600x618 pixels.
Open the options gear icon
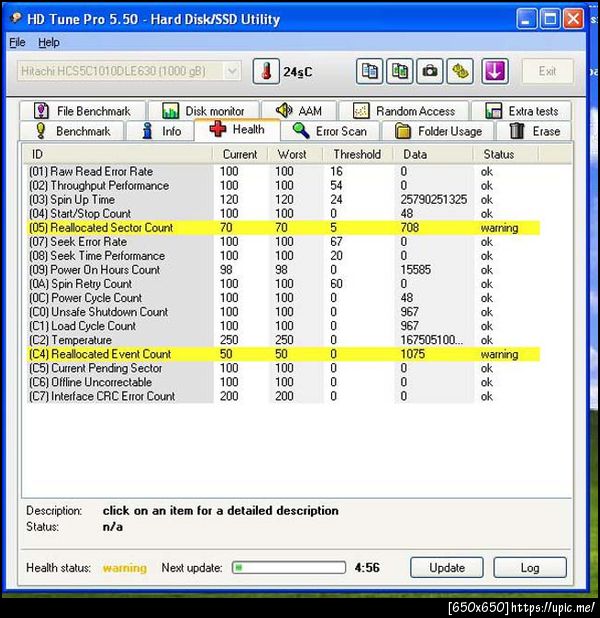pyautogui.click(x=460, y=71)
